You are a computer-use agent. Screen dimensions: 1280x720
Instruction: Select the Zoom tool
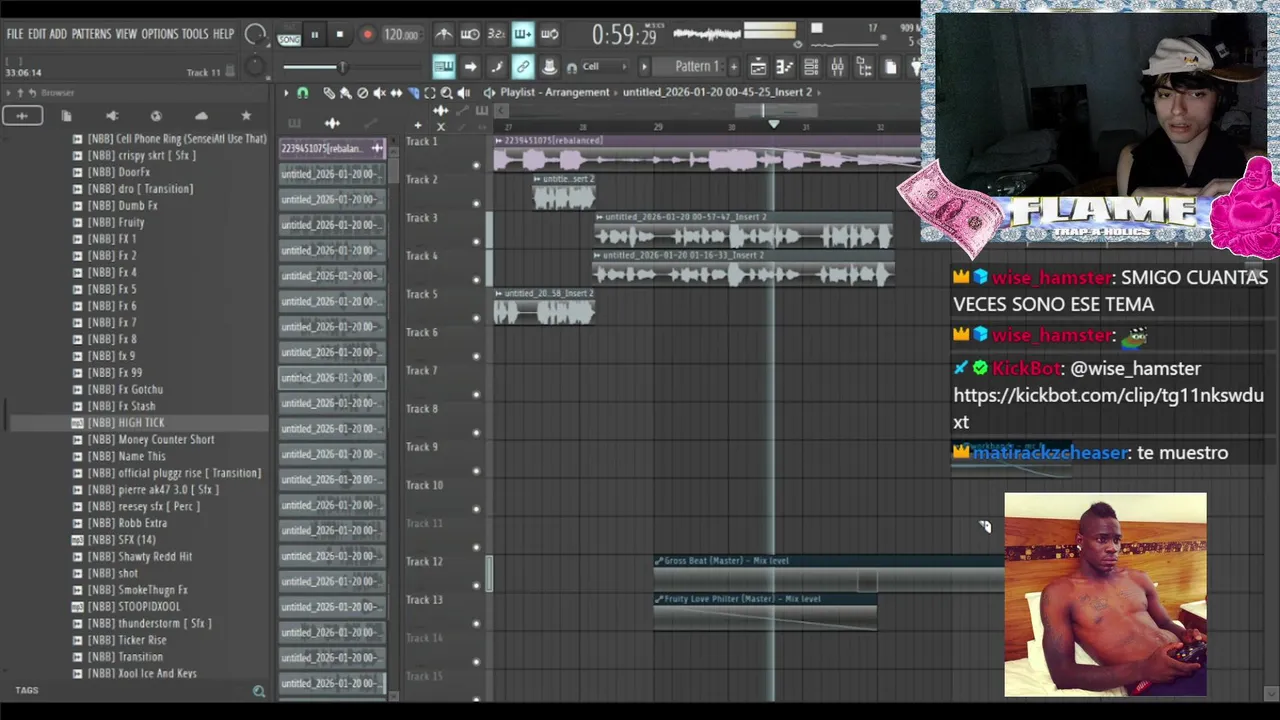(x=447, y=93)
